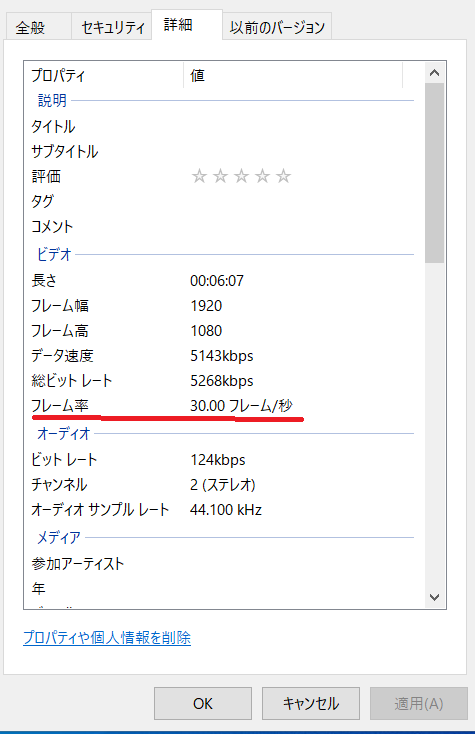Click the キャンセル button
Image resolution: width=475 pixels, height=734 pixels.
[x=311, y=703]
